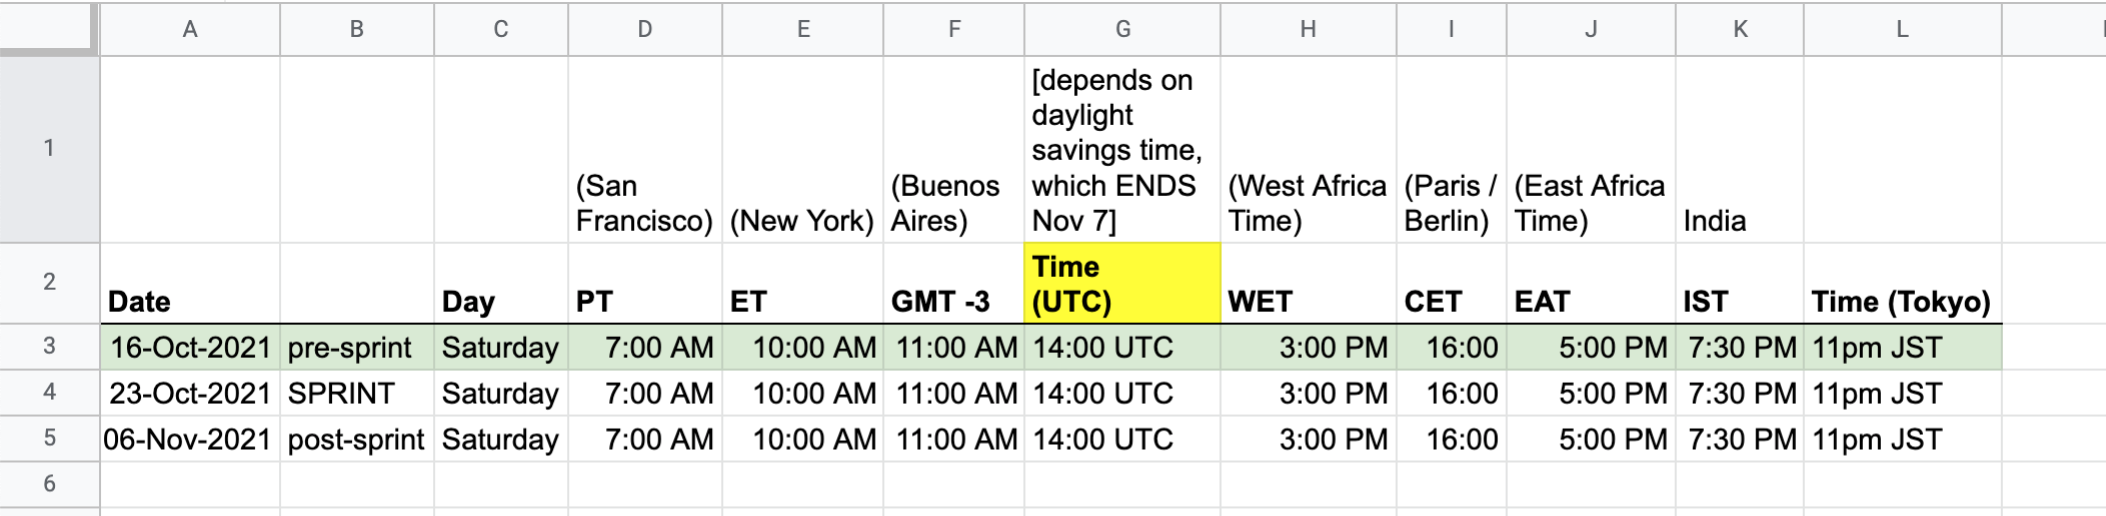
Task: Click the daylight savings time note cell
Action: 1122,150
